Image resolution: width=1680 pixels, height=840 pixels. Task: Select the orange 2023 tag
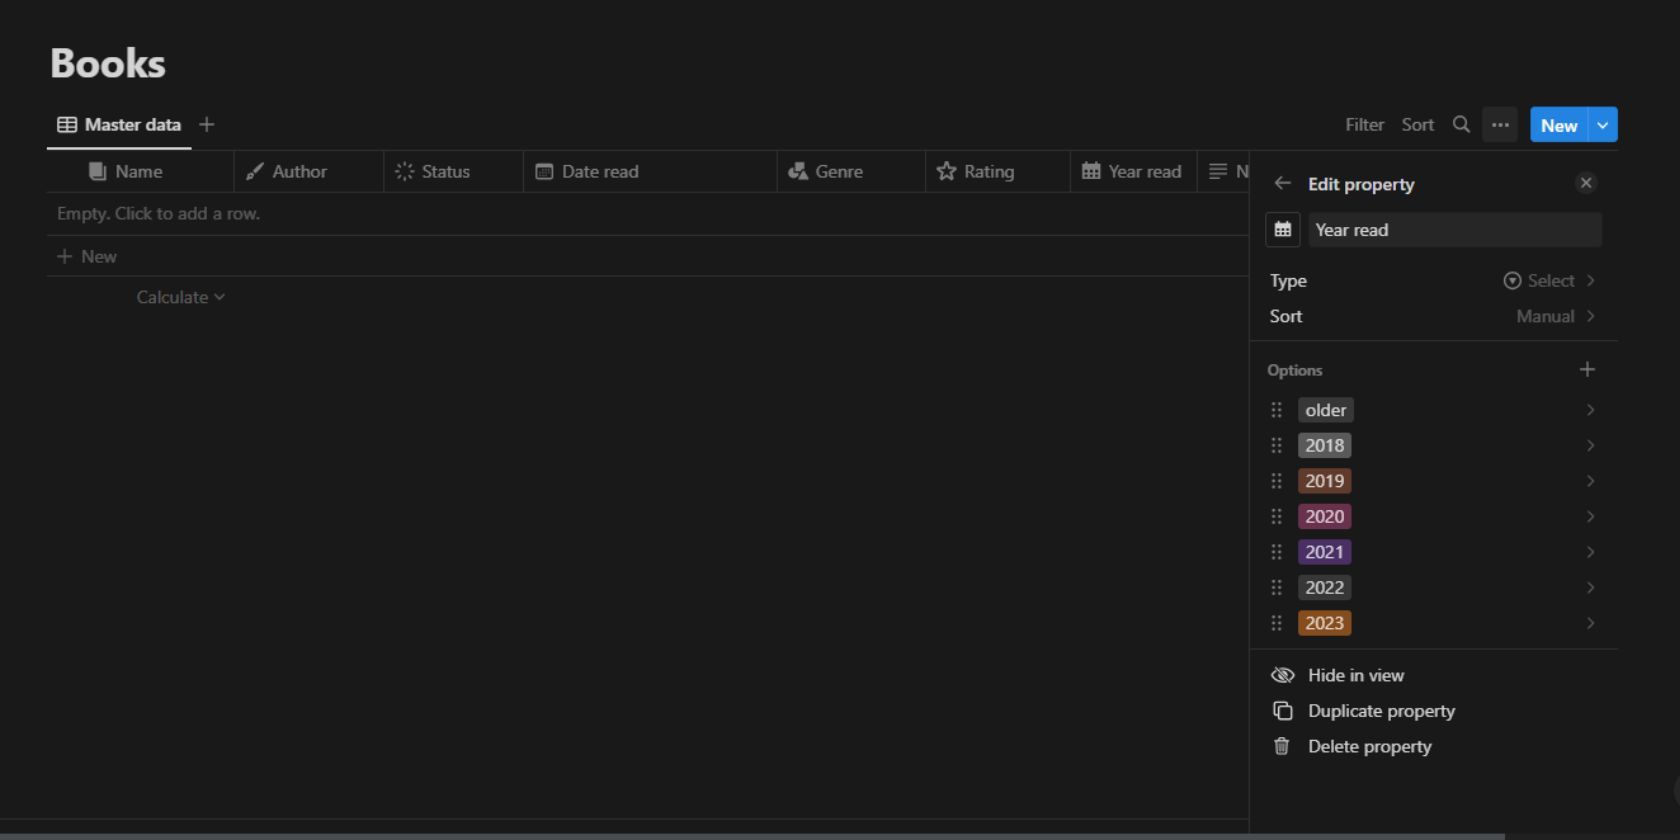pyautogui.click(x=1325, y=623)
